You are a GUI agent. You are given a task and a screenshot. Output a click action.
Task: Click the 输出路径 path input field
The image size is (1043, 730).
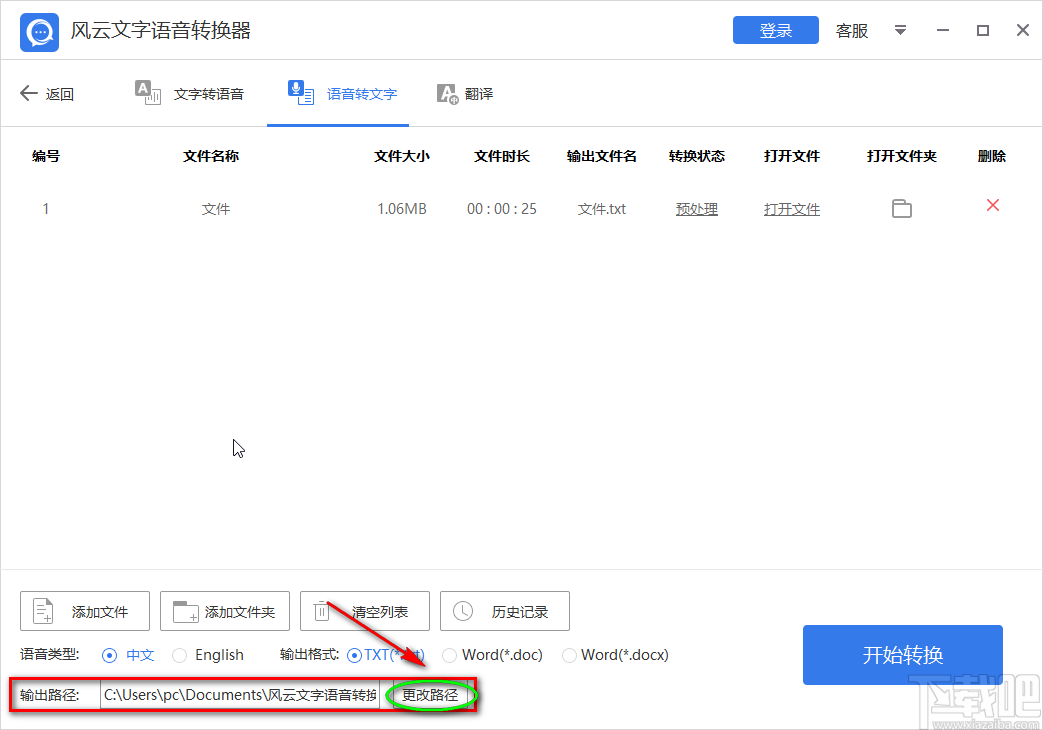[x=240, y=695]
